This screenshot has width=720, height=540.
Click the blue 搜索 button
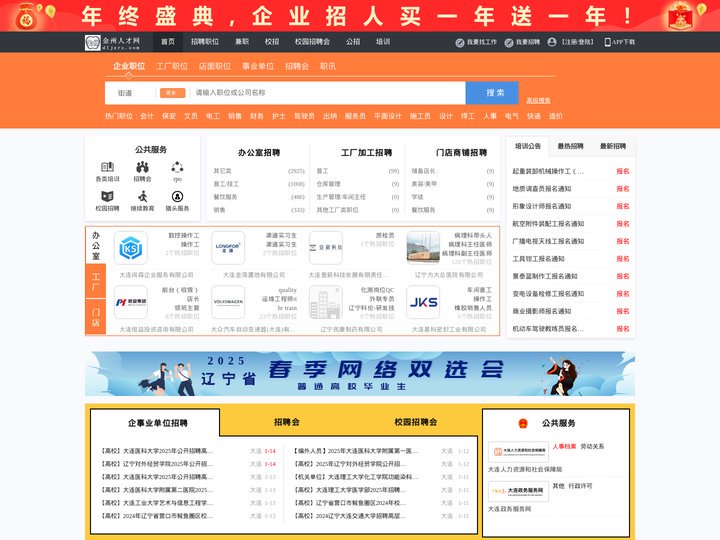click(x=492, y=93)
